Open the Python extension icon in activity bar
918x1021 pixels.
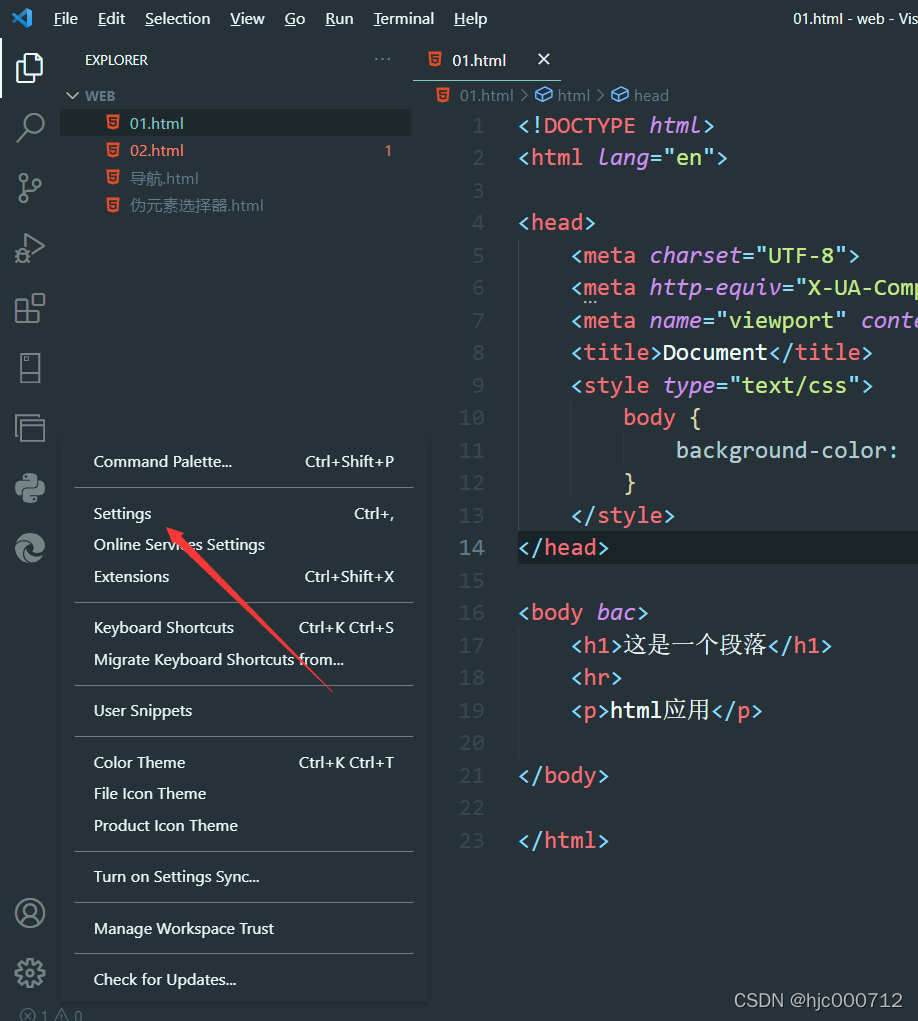coord(30,488)
